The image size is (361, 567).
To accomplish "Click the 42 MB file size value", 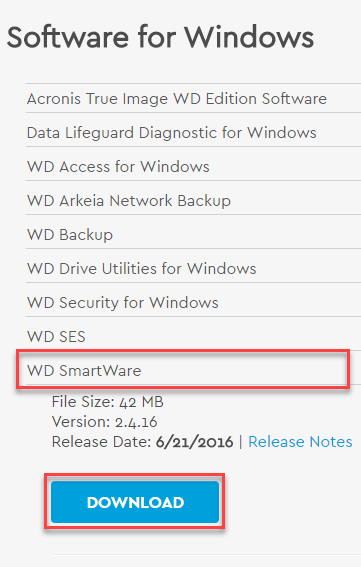I will pos(141,402).
